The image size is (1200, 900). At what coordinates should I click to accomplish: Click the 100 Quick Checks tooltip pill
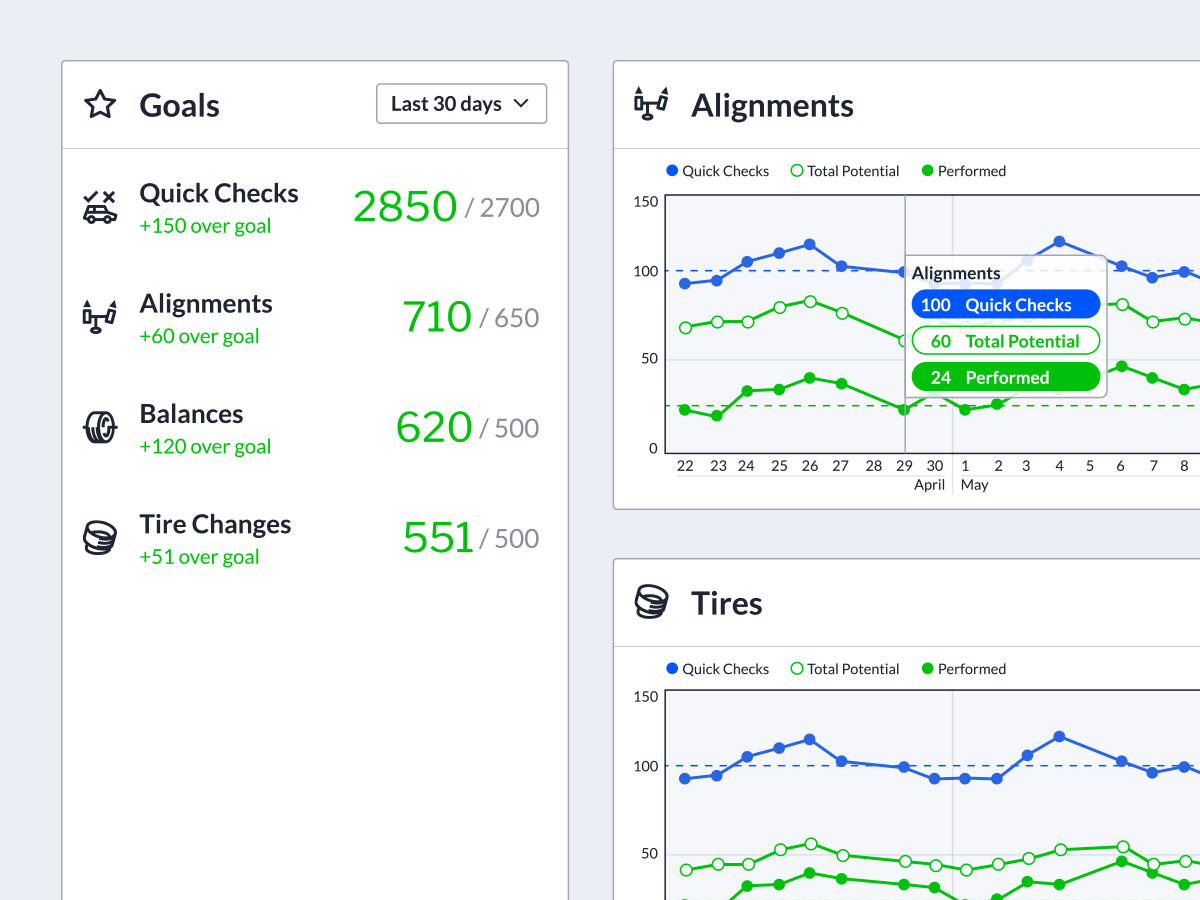[1006, 305]
